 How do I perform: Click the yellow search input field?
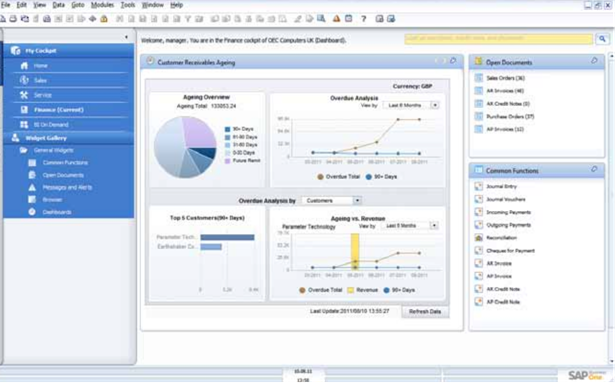pyautogui.click(x=499, y=39)
